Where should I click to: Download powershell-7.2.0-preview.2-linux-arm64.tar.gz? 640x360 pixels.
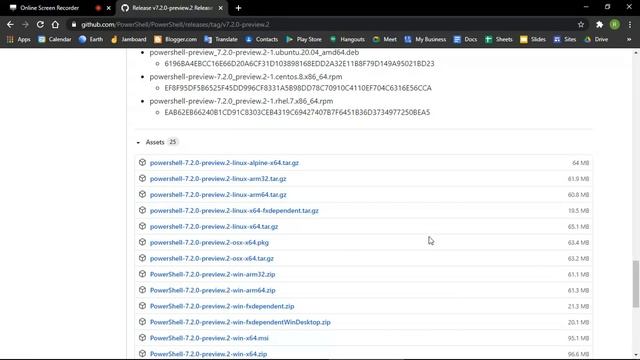(x=218, y=194)
